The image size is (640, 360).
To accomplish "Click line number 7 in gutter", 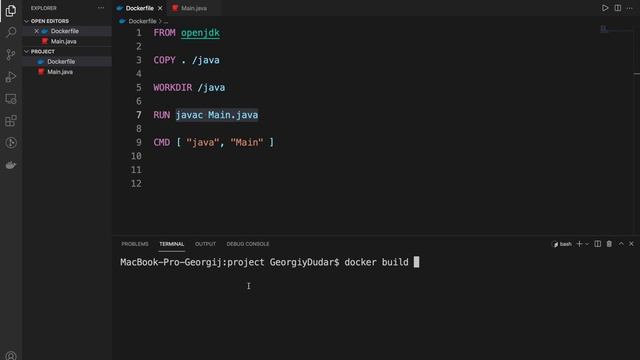I will (139, 115).
